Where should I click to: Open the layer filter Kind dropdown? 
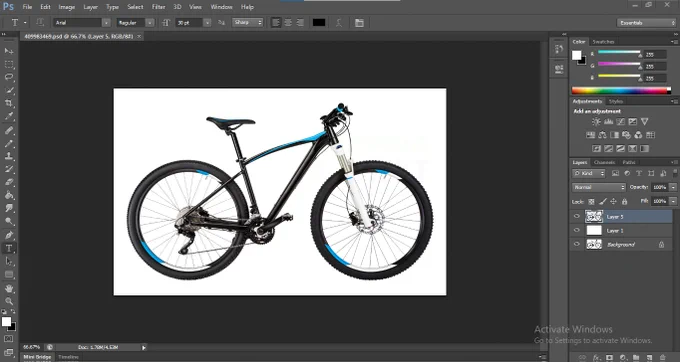588,173
